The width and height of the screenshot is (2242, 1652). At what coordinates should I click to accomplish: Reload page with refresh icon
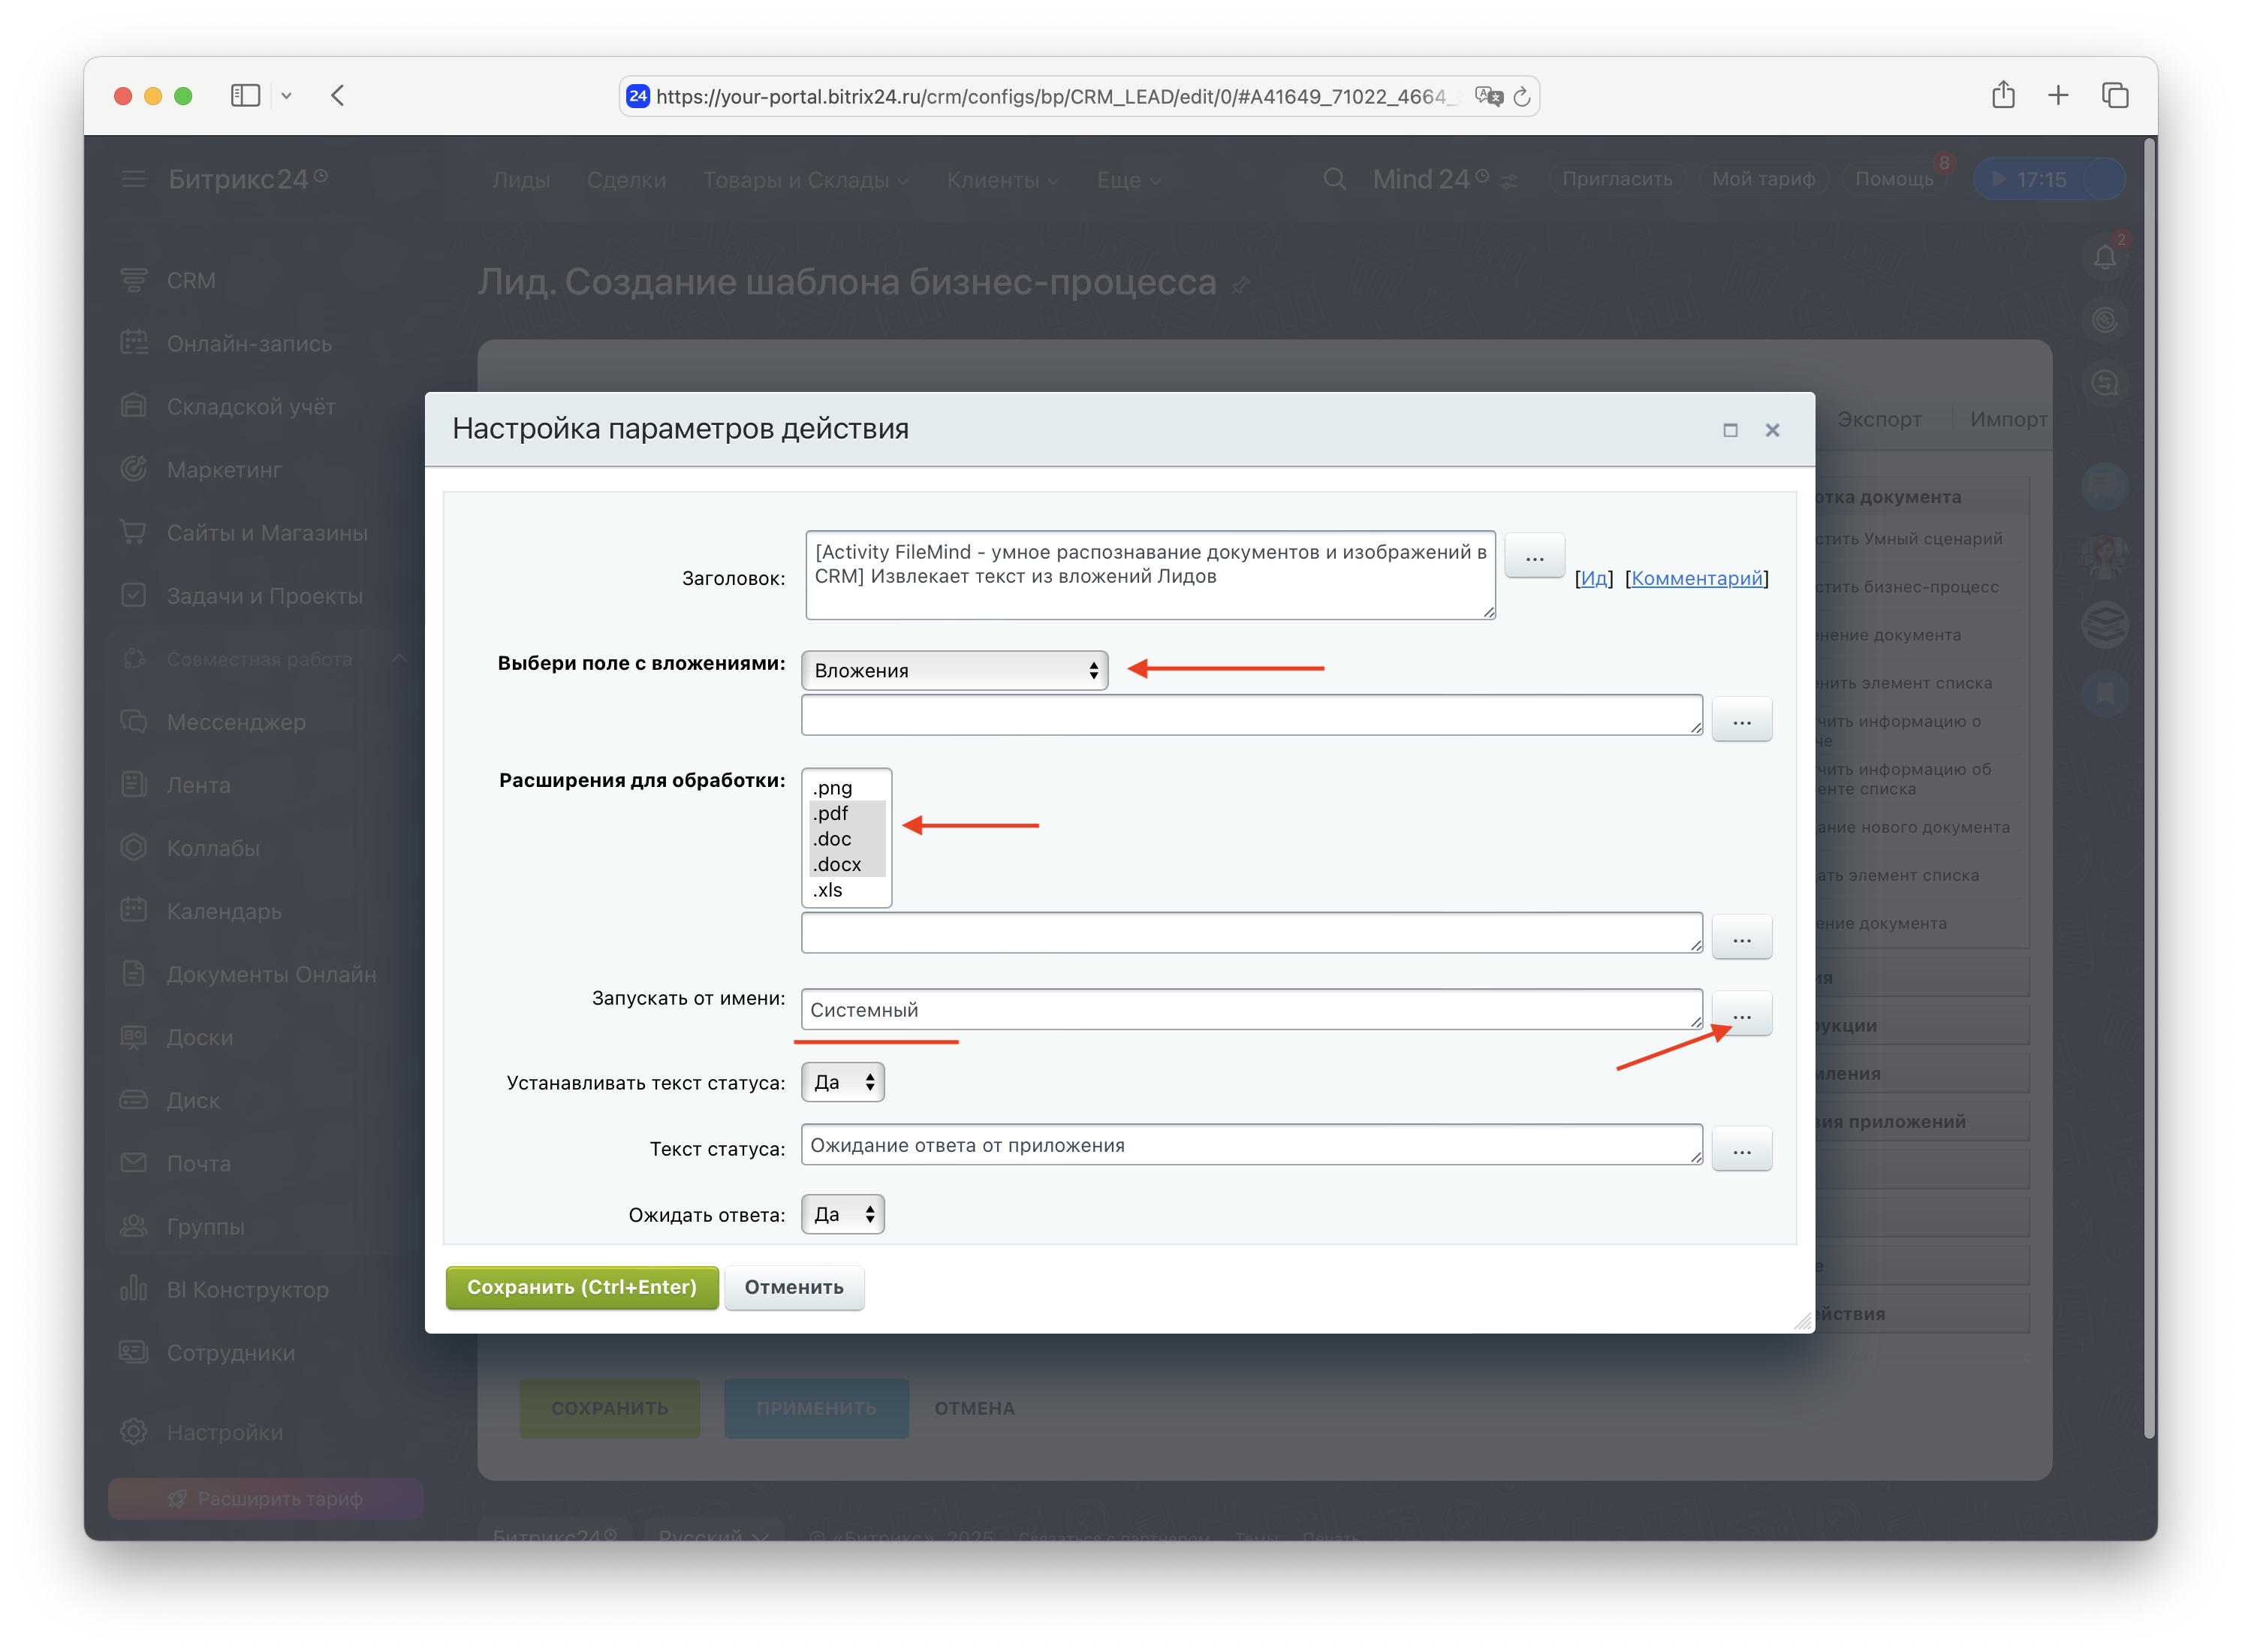click(1522, 97)
